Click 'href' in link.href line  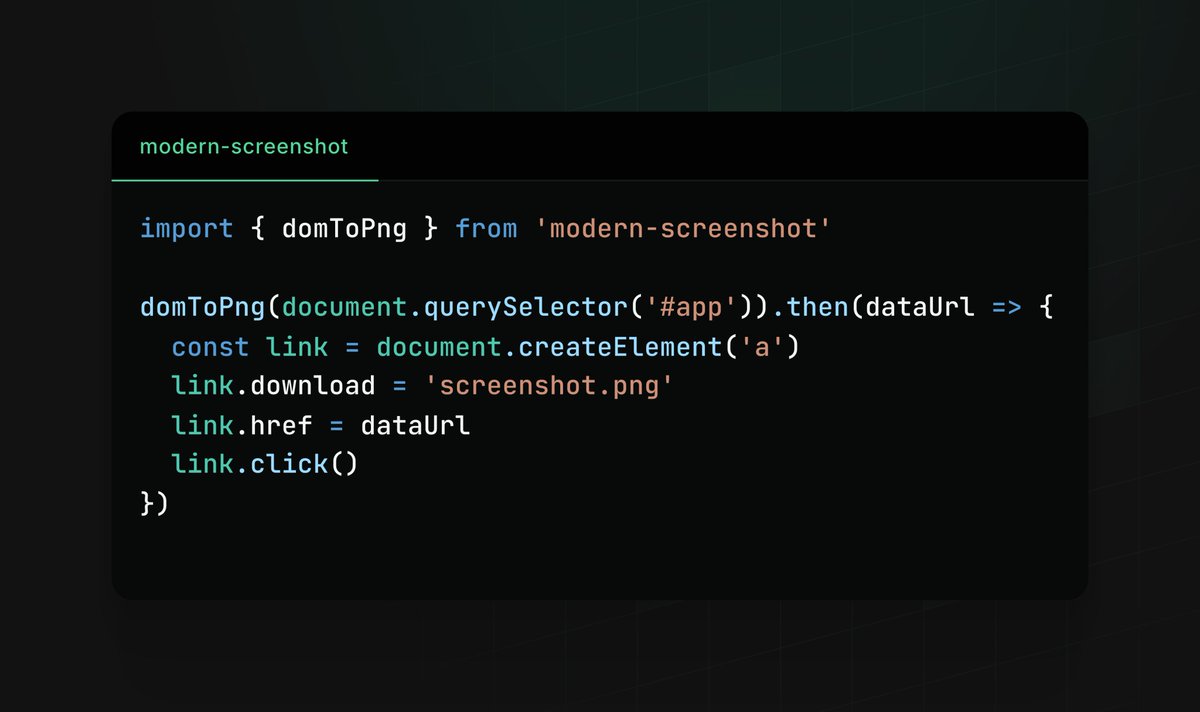(x=282, y=425)
